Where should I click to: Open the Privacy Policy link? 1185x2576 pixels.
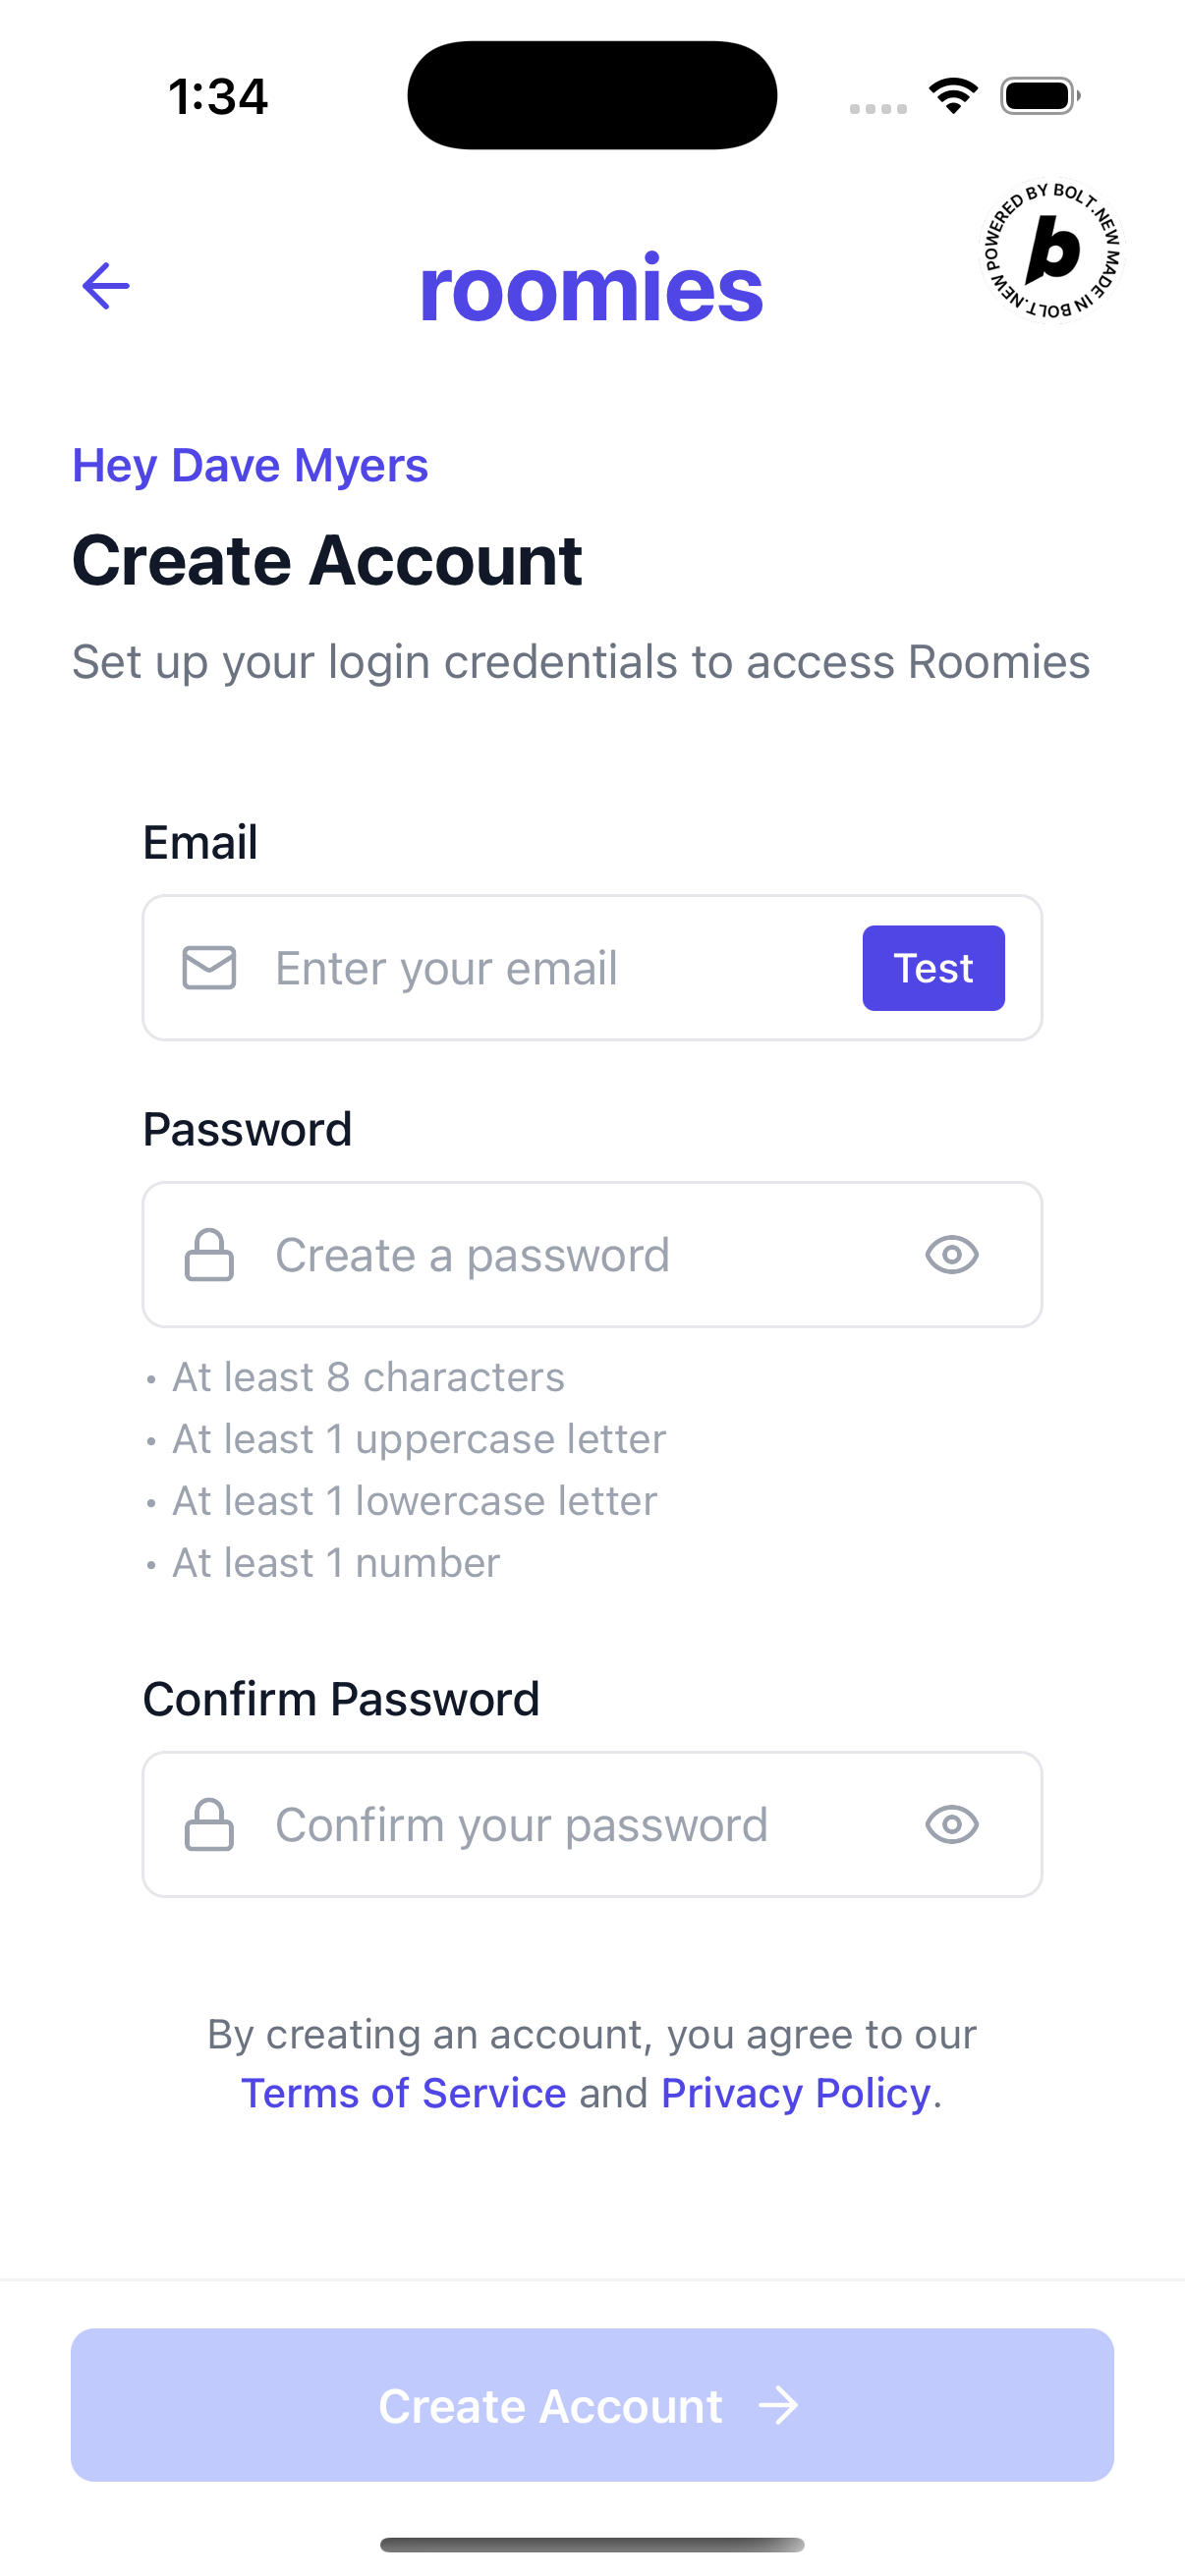(x=796, y=2093)
